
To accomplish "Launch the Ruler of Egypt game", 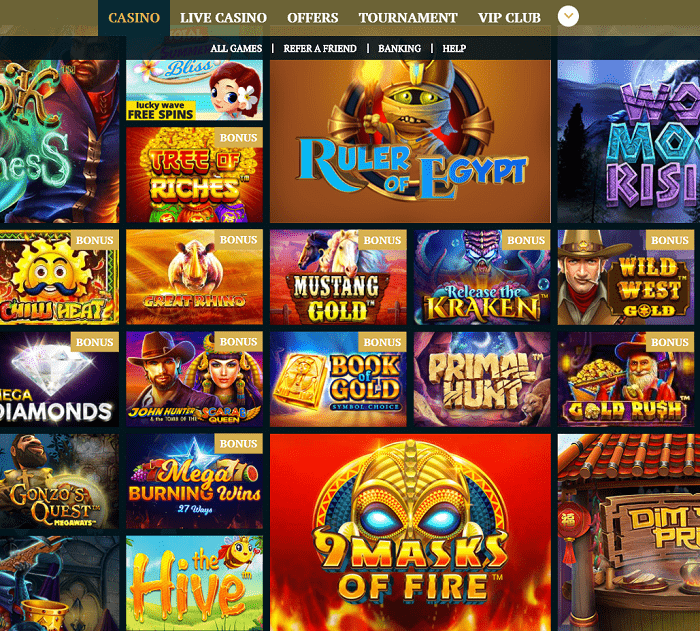I will pyautogui.click(x=410, y=142).
